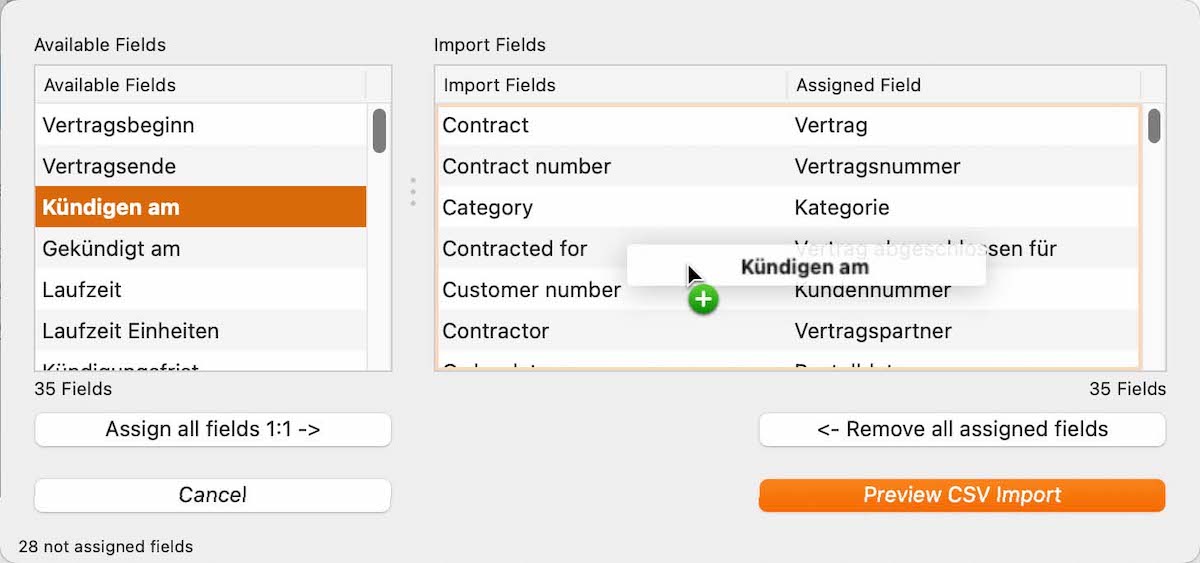Select Vertragsende in Available Fields list
1200x563 pixels.
201,166
